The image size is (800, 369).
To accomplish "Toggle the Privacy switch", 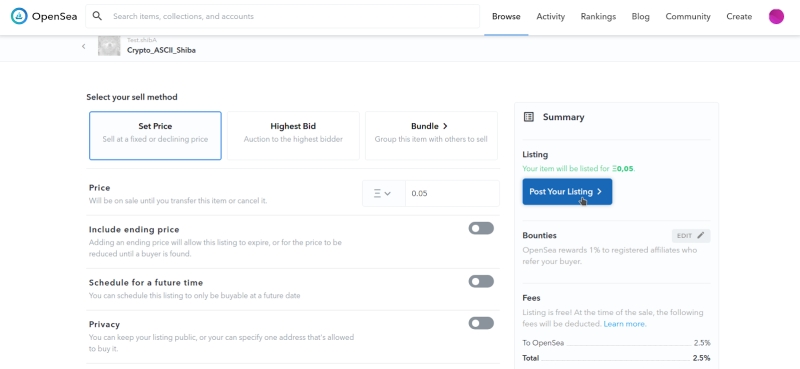I will (x=481, y=323).
